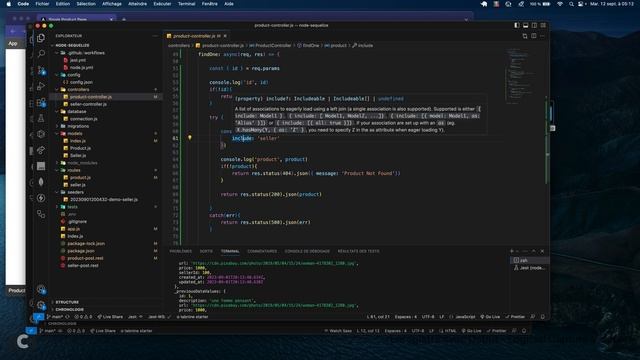Create new terminal with plus icon
The width and height of the screenshot is (640, 360).
512,251
